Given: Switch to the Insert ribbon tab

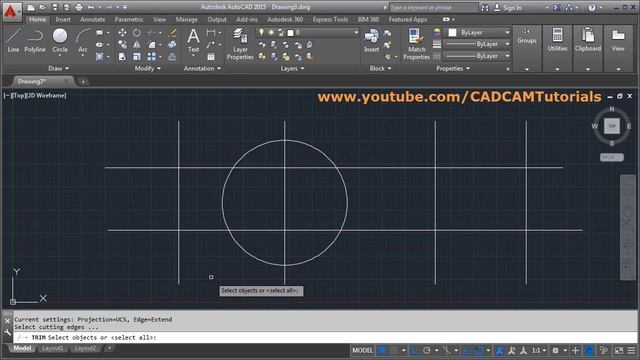Looking at the screenshot, I should point(63,19).
